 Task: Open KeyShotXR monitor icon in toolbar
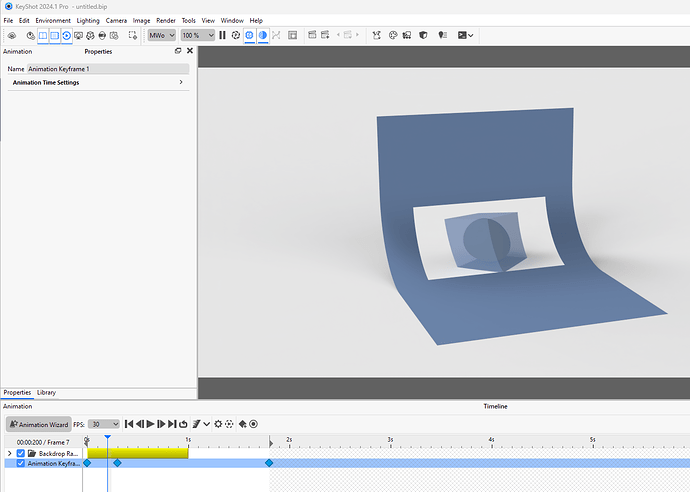point(78,35)
